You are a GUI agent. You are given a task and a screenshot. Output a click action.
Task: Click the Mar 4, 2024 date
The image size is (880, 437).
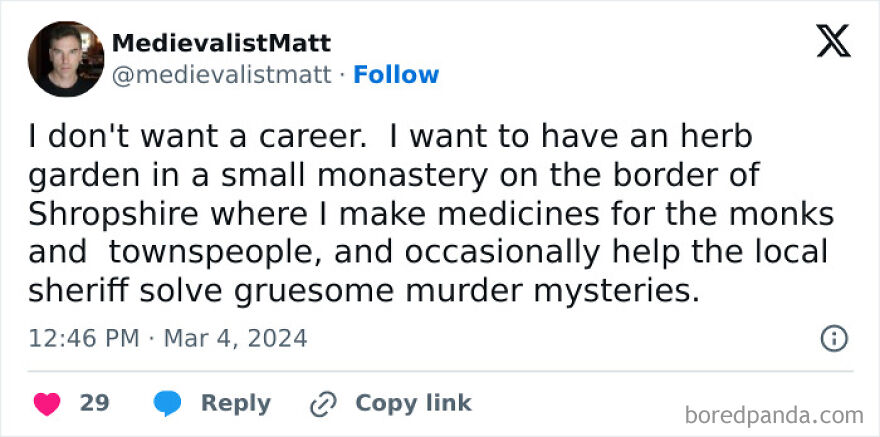[x=235, y=338]
